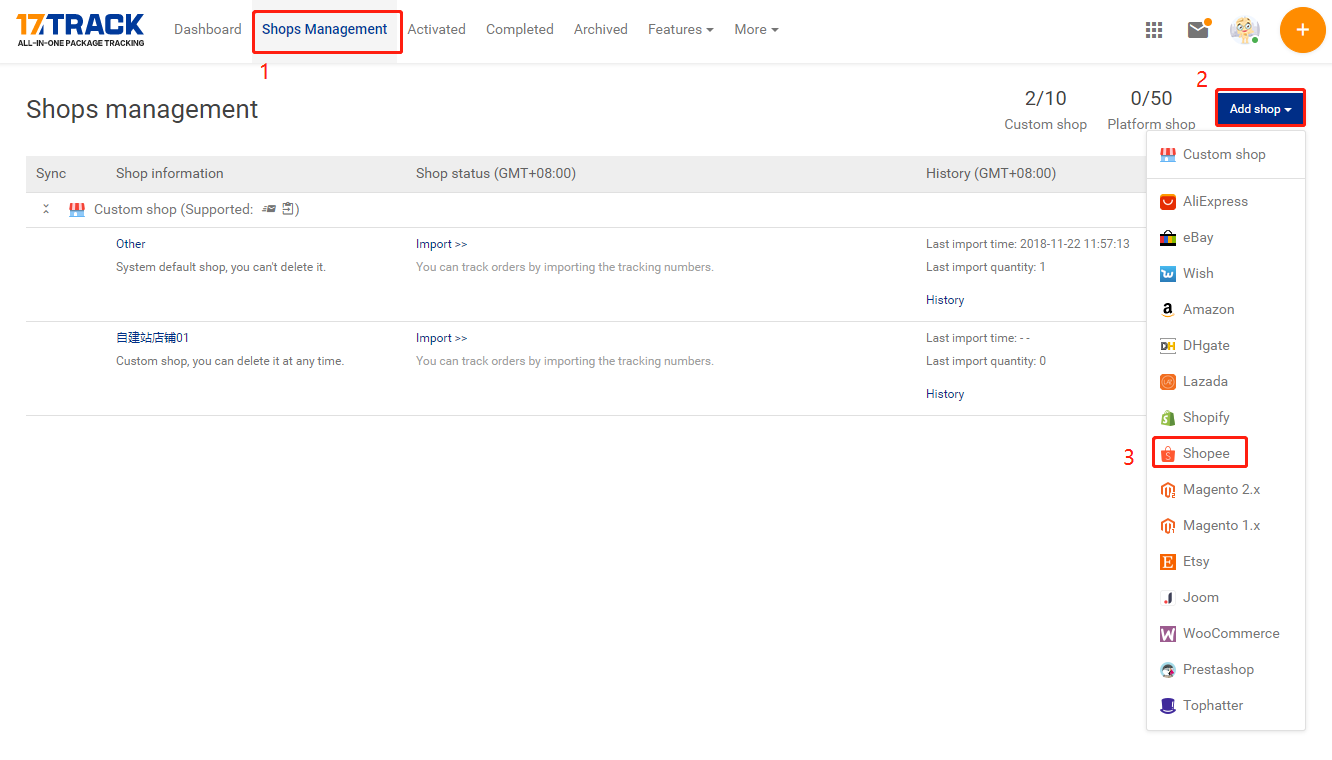Image resolution: width=1332 pixels, height=760 pixels.
Task: Click the file import icon after Supported
Action: [x=269, y=209]
